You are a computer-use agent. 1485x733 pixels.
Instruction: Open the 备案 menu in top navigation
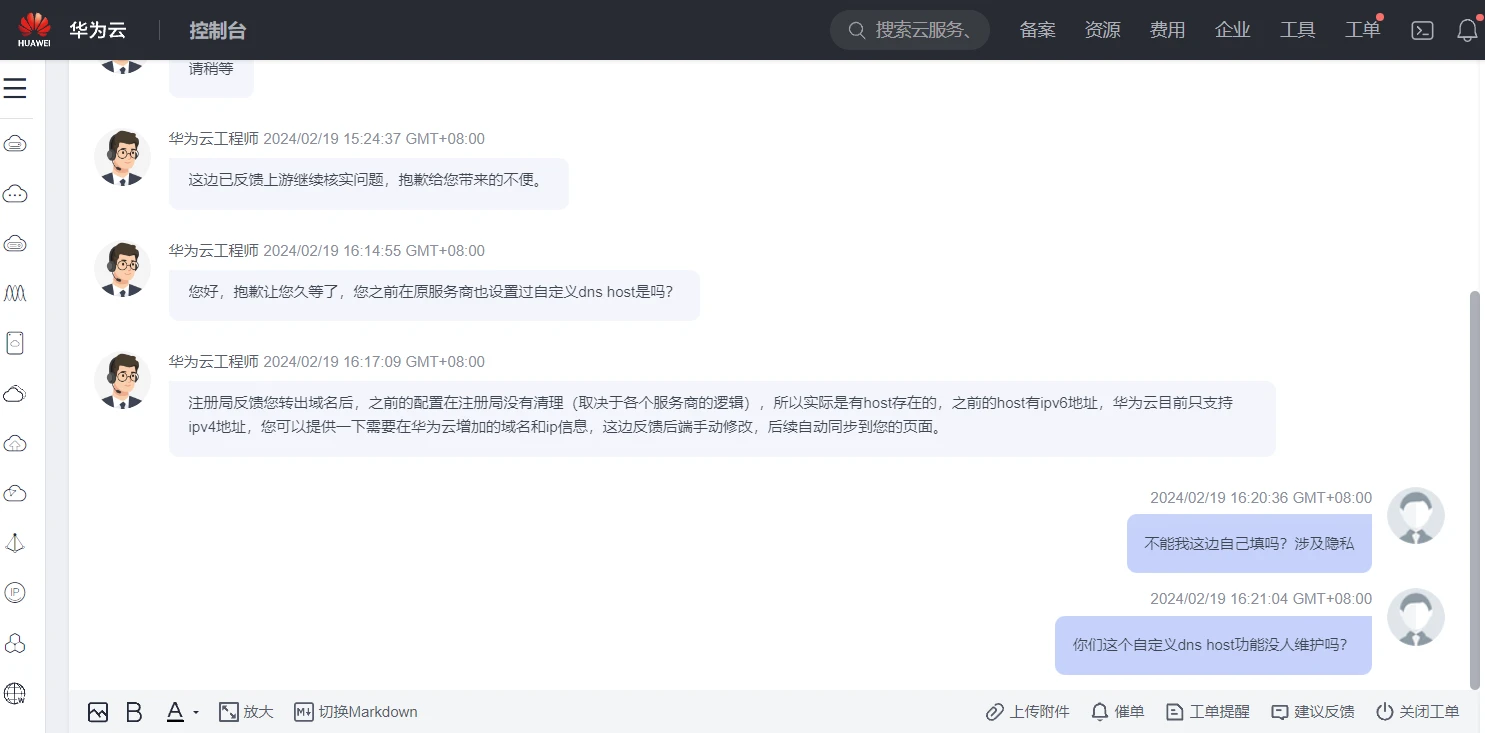pyautogui.click(x=1037, y=30)
